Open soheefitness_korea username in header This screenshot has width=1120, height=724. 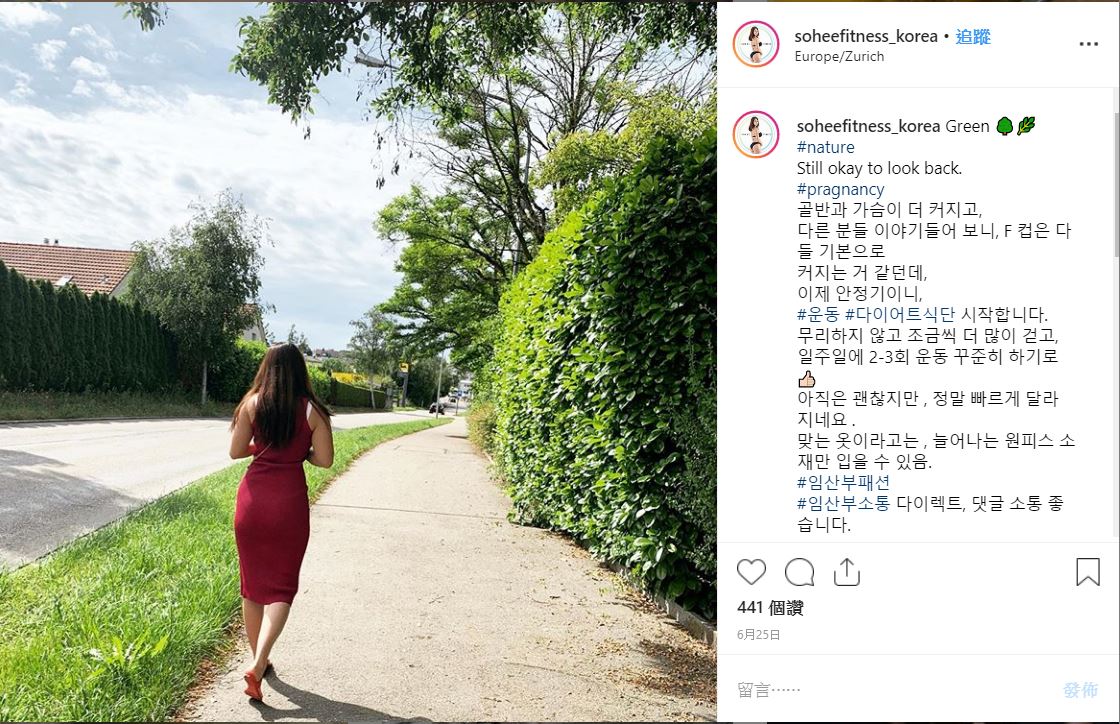[x=866, y=36]
